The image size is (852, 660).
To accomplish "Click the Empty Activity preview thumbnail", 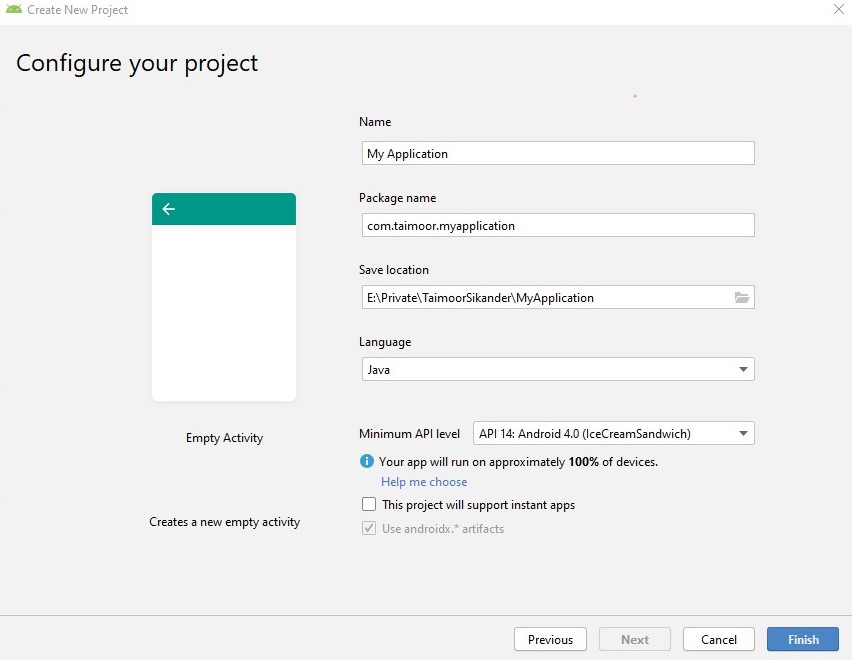I will [x=223, y=296].
